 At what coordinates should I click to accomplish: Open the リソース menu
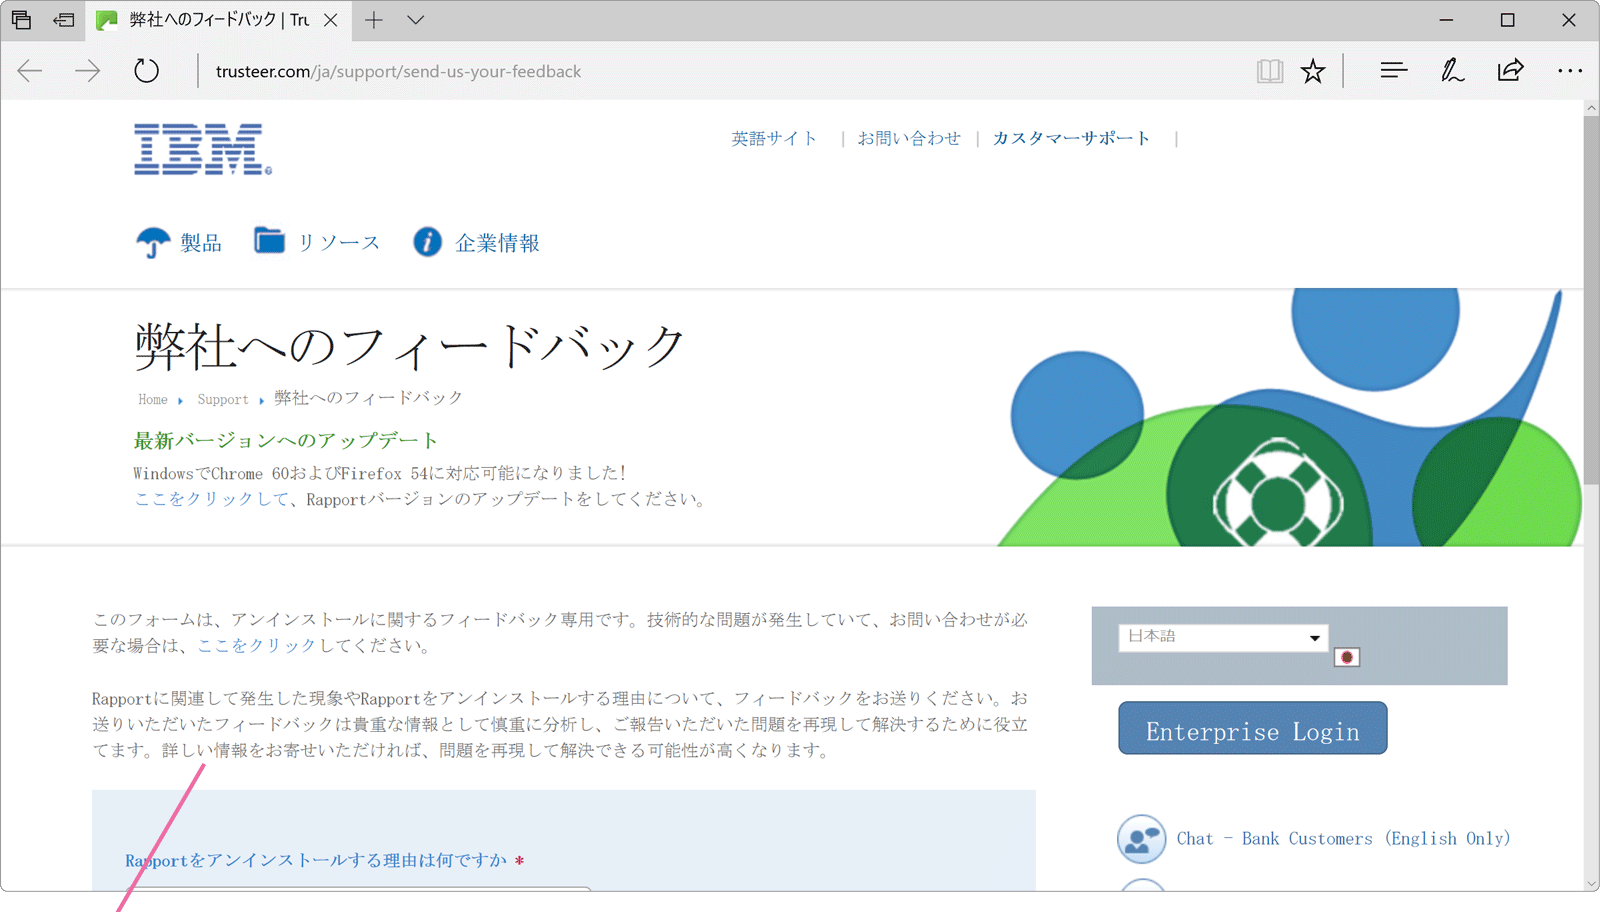pos(339,243)
